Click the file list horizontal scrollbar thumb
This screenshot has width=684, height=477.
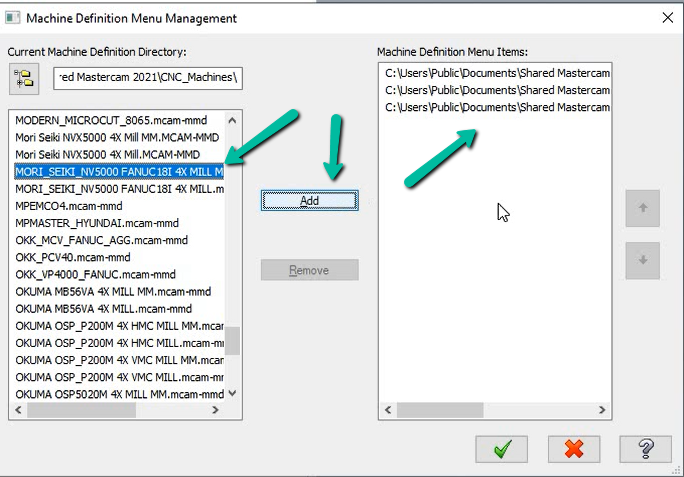coord(82,410)
